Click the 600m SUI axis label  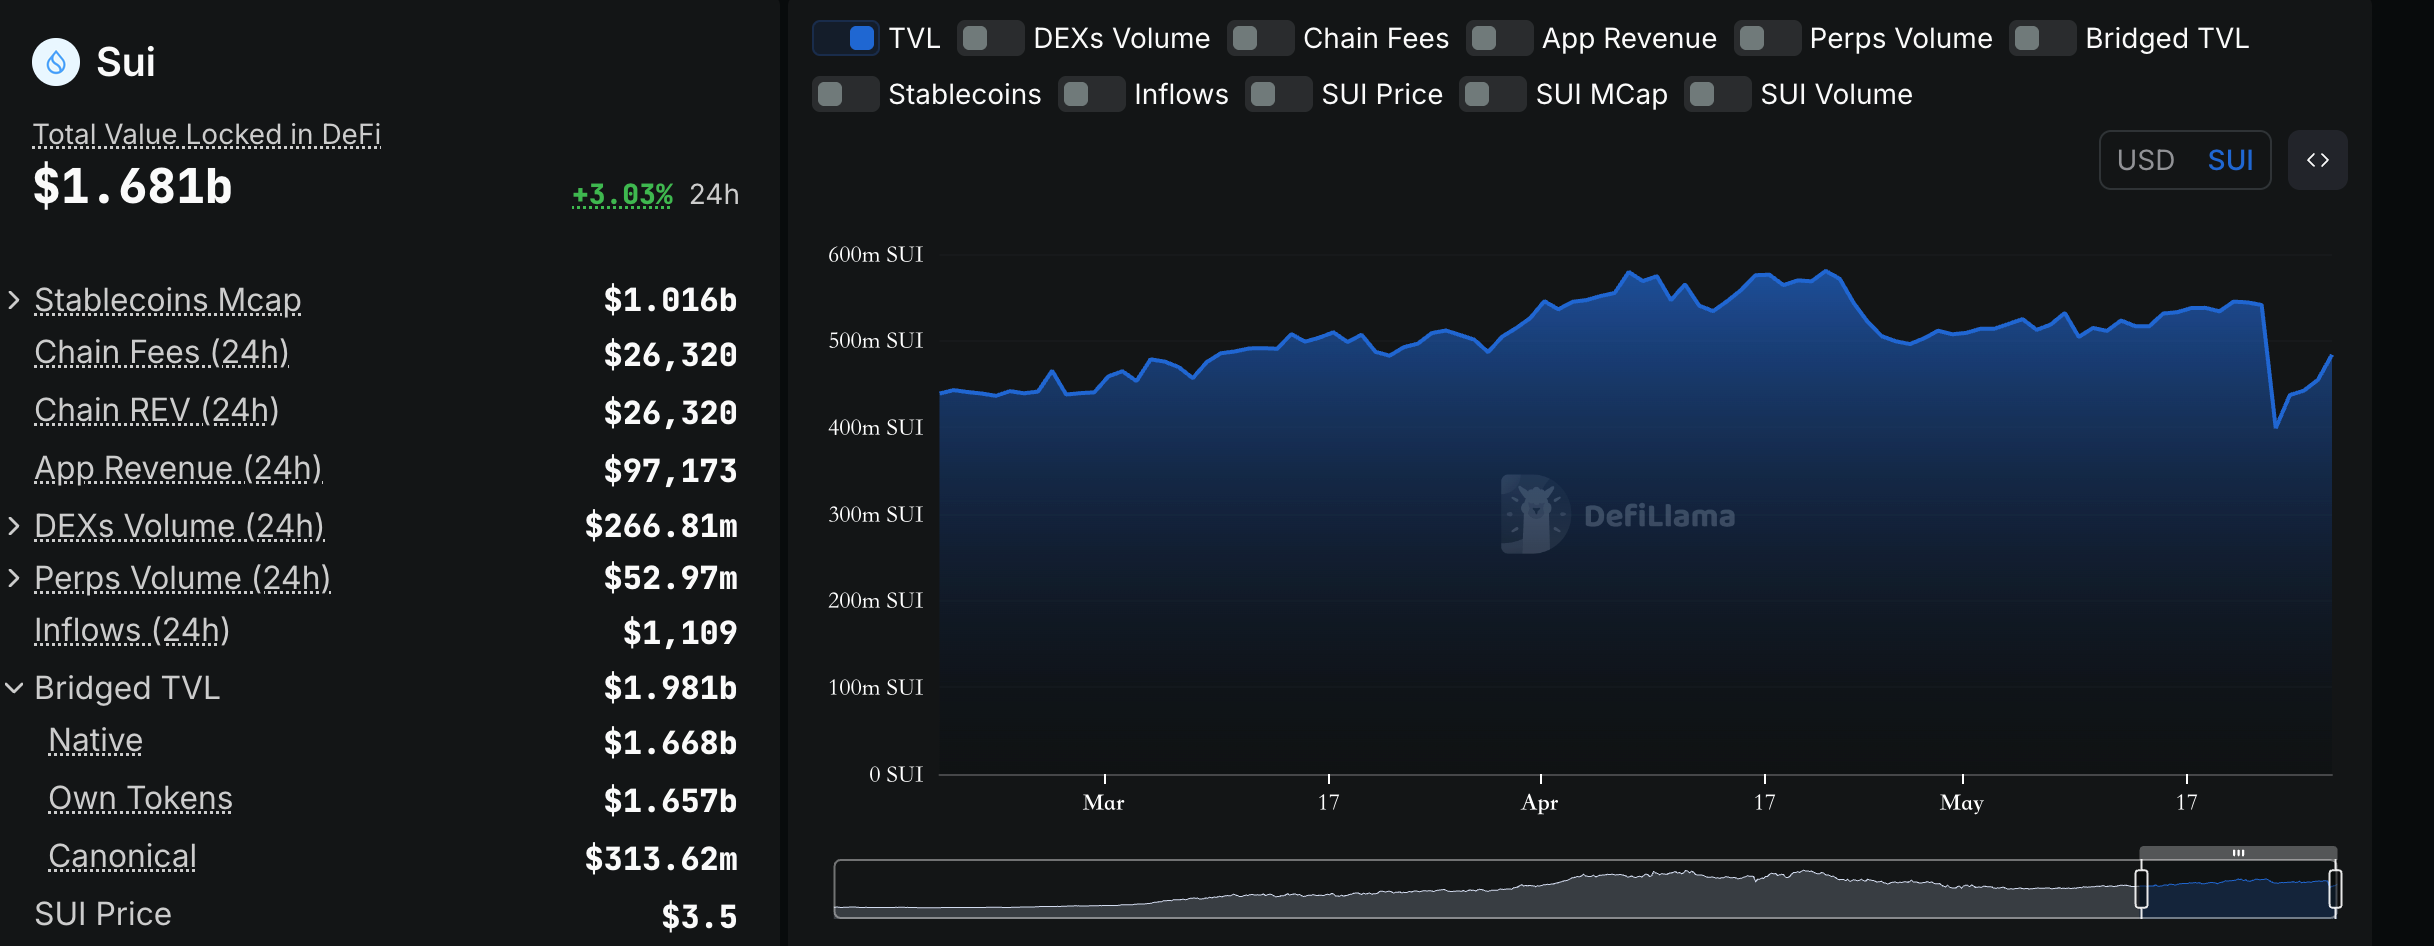pos(876,254)
